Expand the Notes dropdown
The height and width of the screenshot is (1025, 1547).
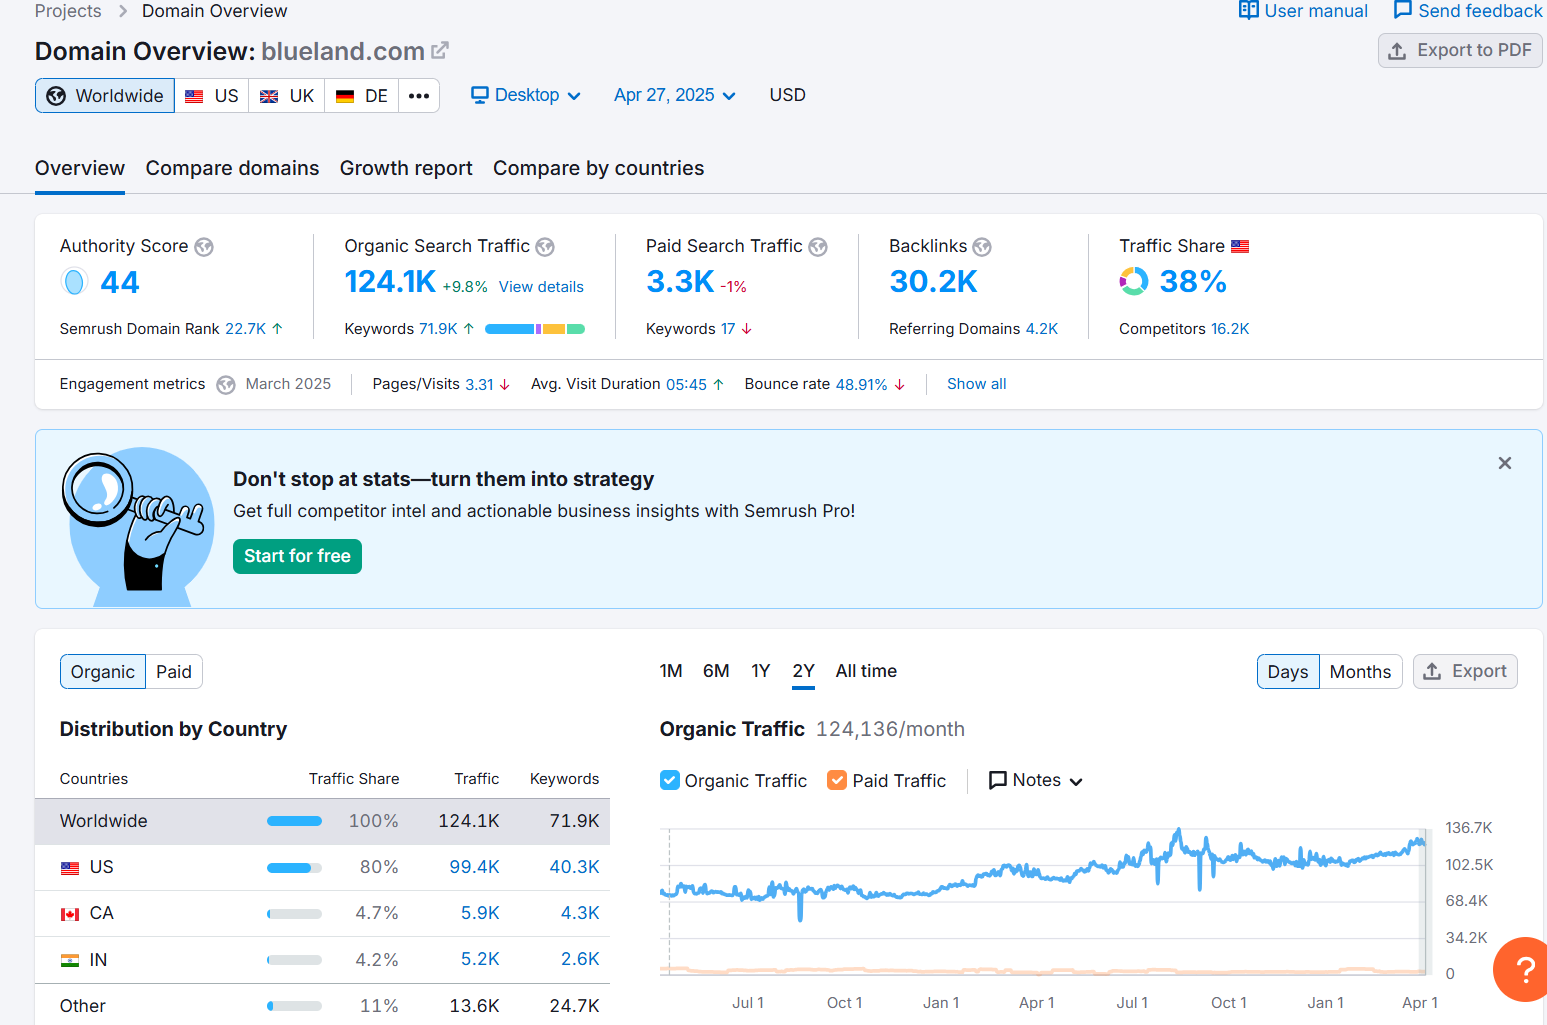[1037, 780]
